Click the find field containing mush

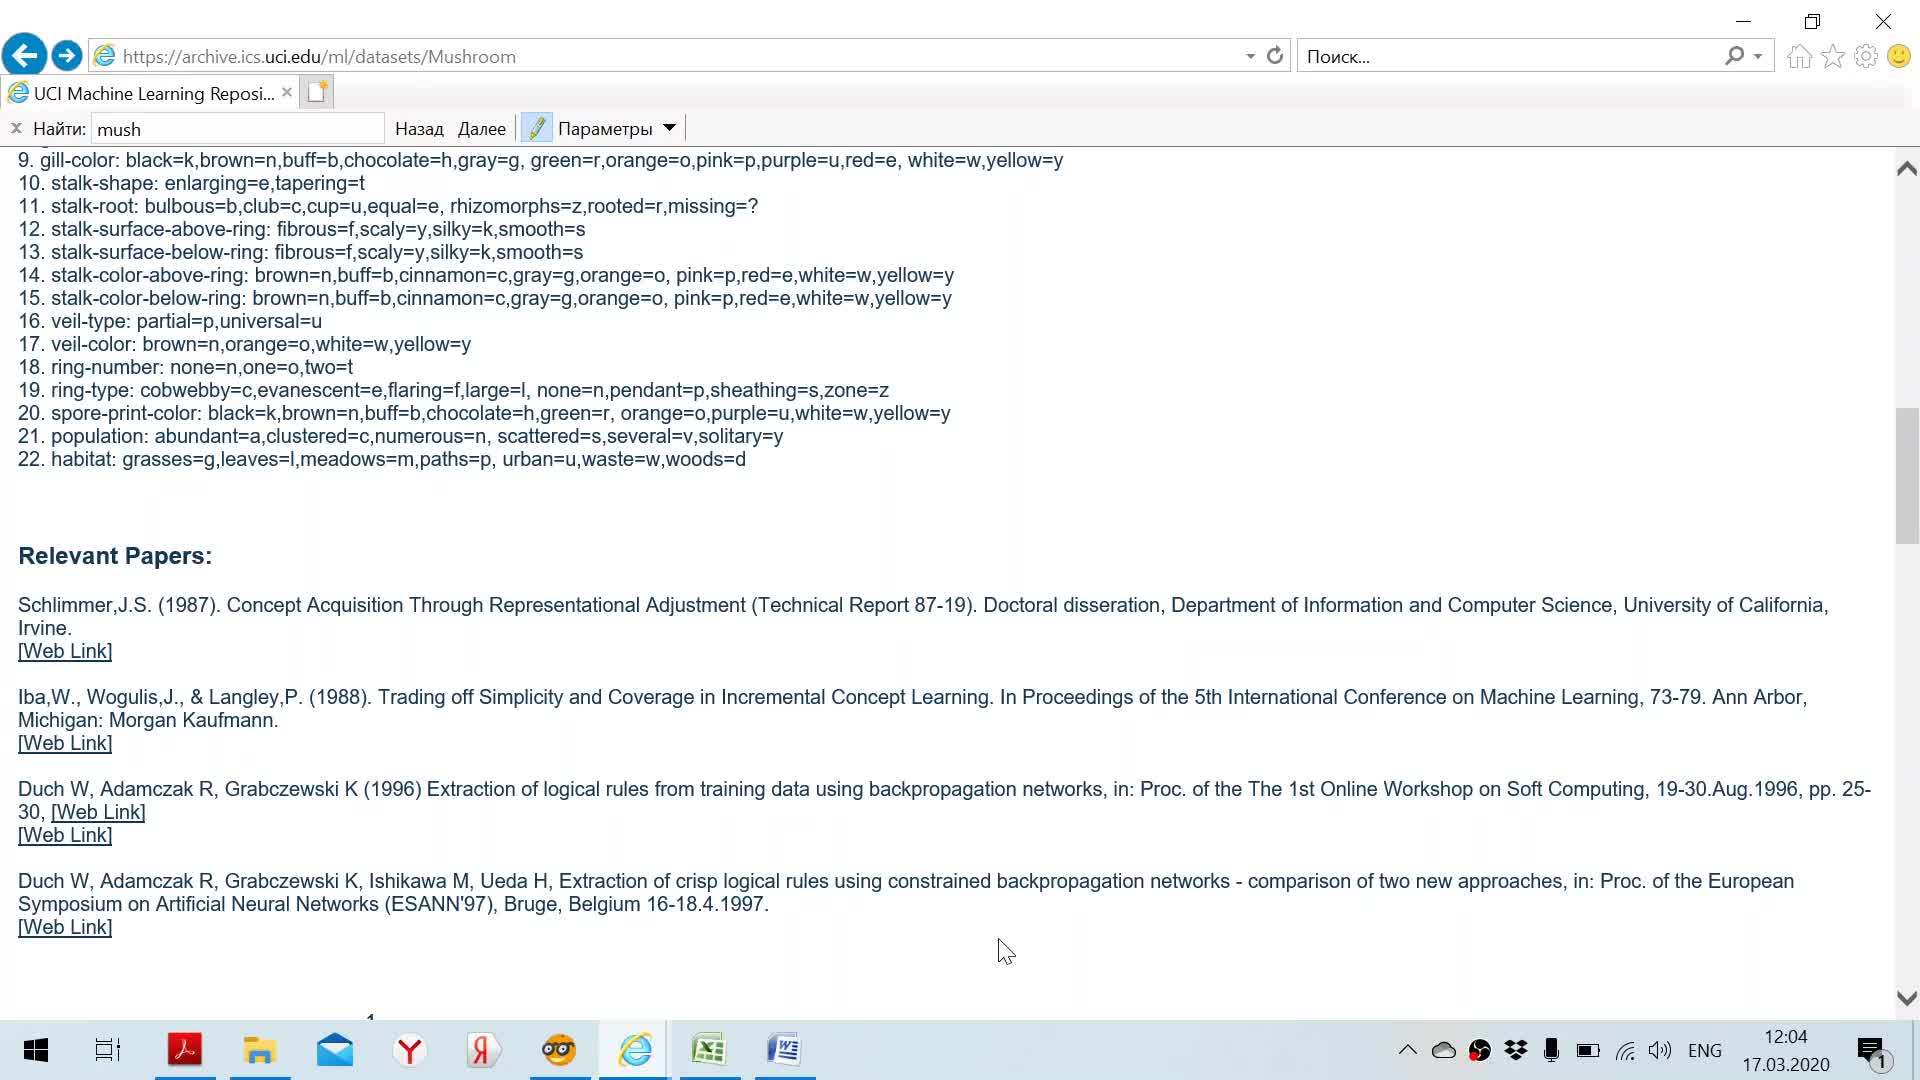[237, 129]
